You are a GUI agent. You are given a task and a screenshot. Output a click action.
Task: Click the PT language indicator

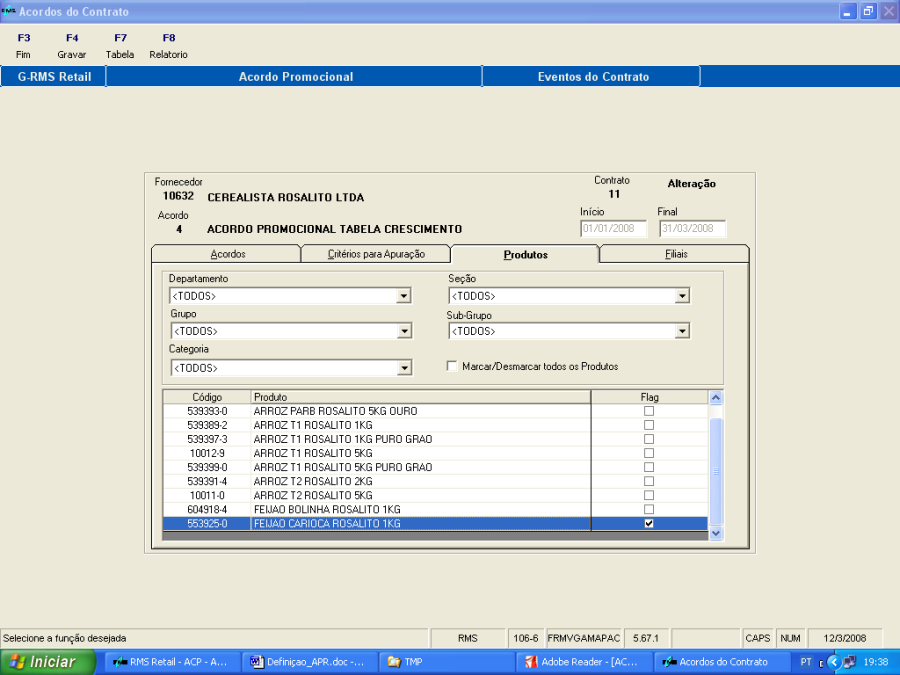805,662
